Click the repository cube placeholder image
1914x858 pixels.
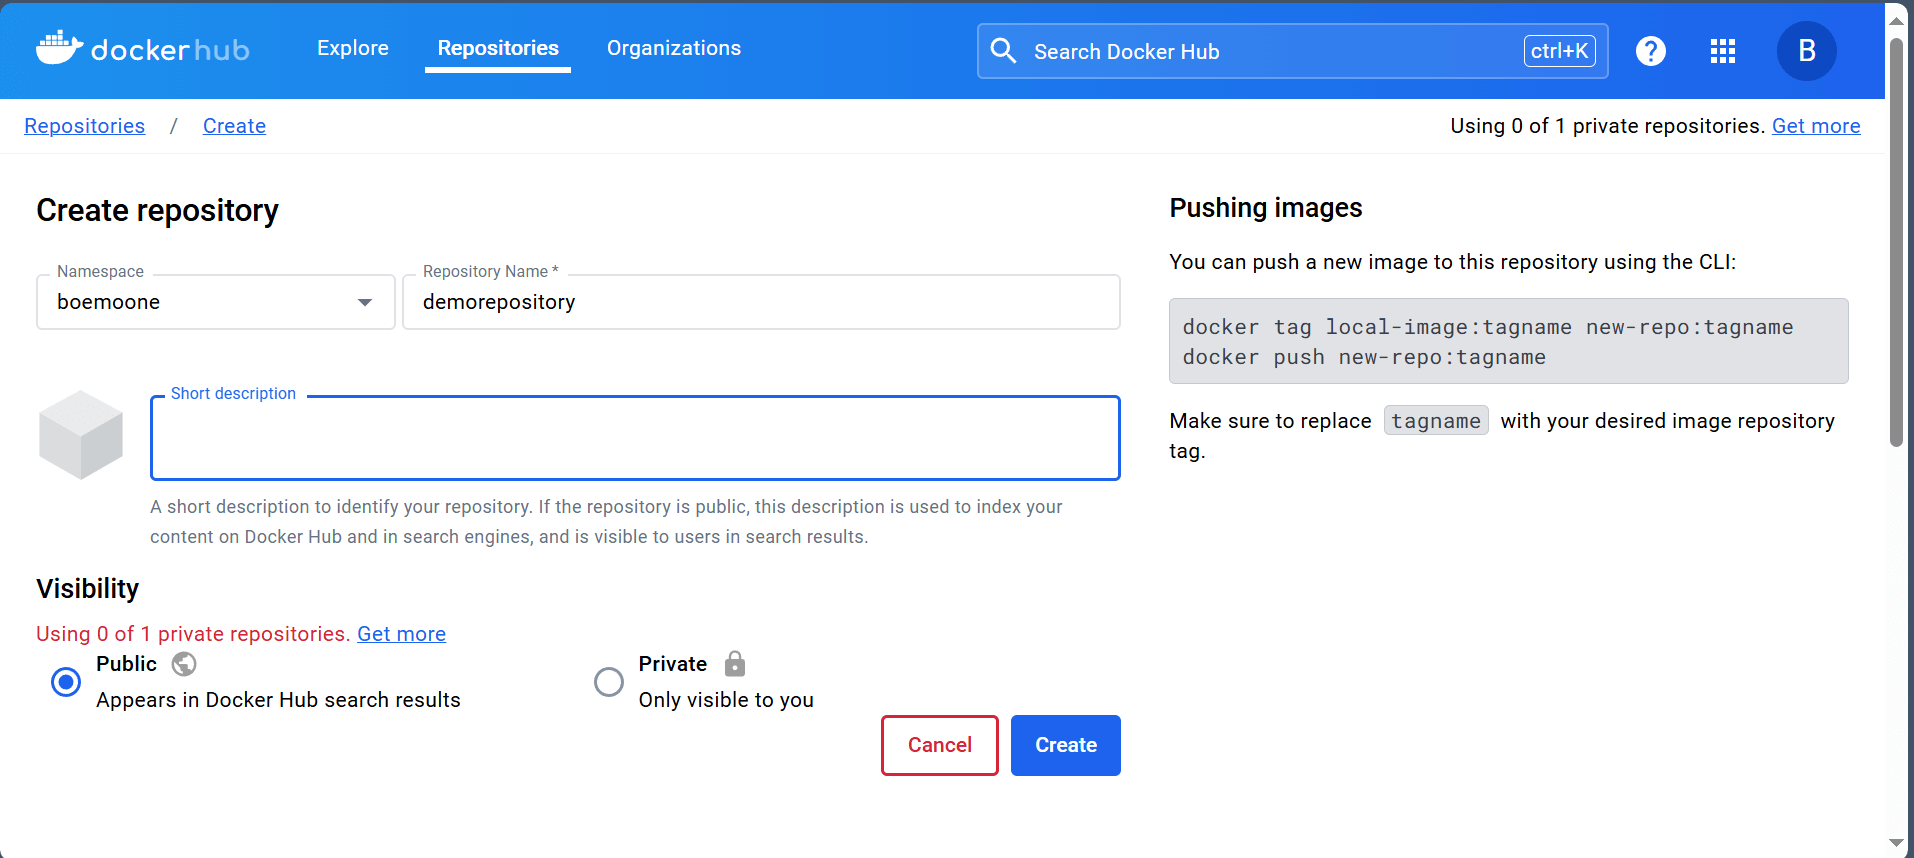click(x=81, y=435)
